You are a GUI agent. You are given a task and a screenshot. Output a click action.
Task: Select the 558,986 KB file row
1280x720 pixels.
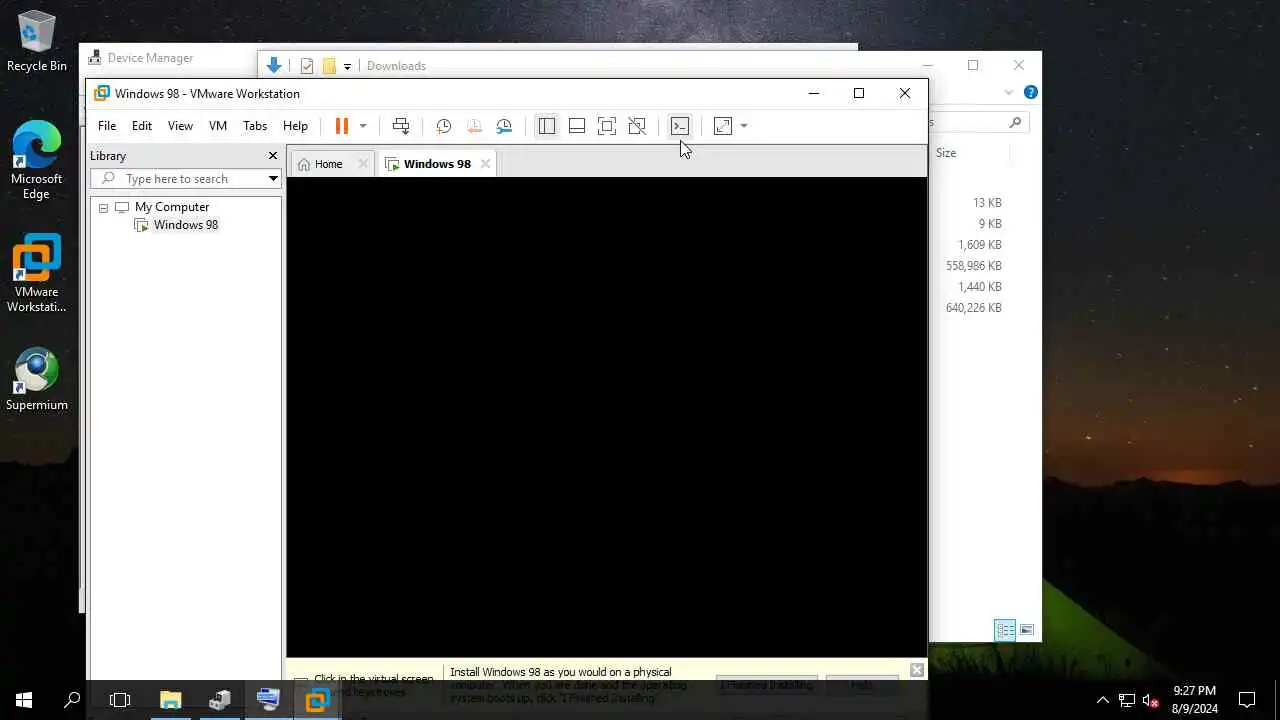tap(973, 266)
